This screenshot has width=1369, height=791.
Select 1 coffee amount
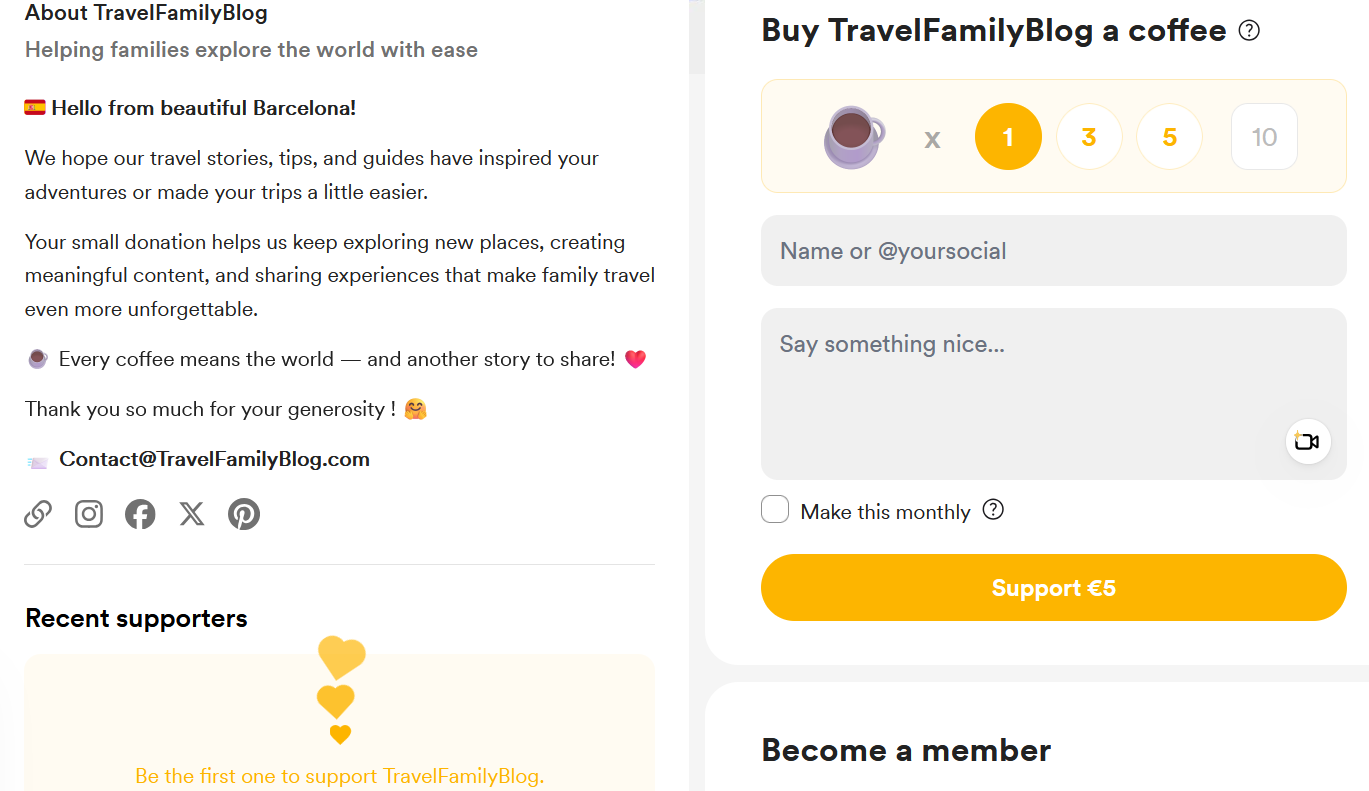point(1008,137)
